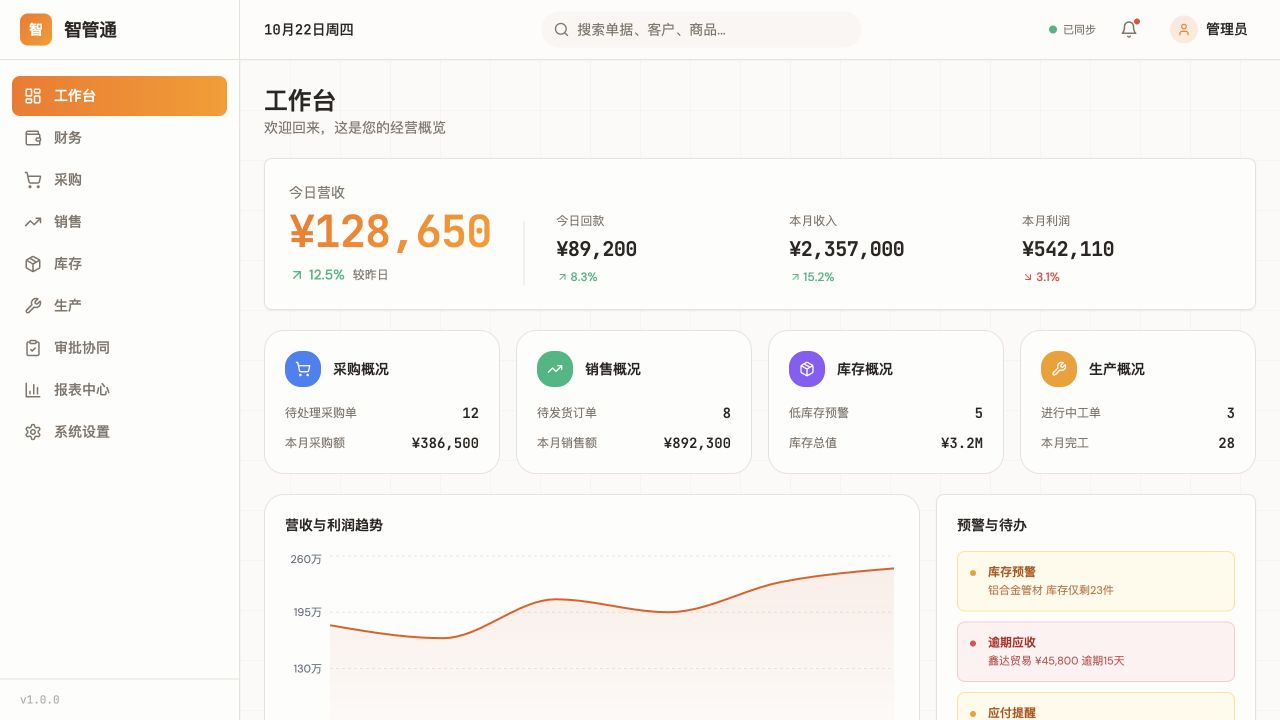1280x720 pixels.
Task: Click the 系统设置 gear icon
Action: coord(33,432)
